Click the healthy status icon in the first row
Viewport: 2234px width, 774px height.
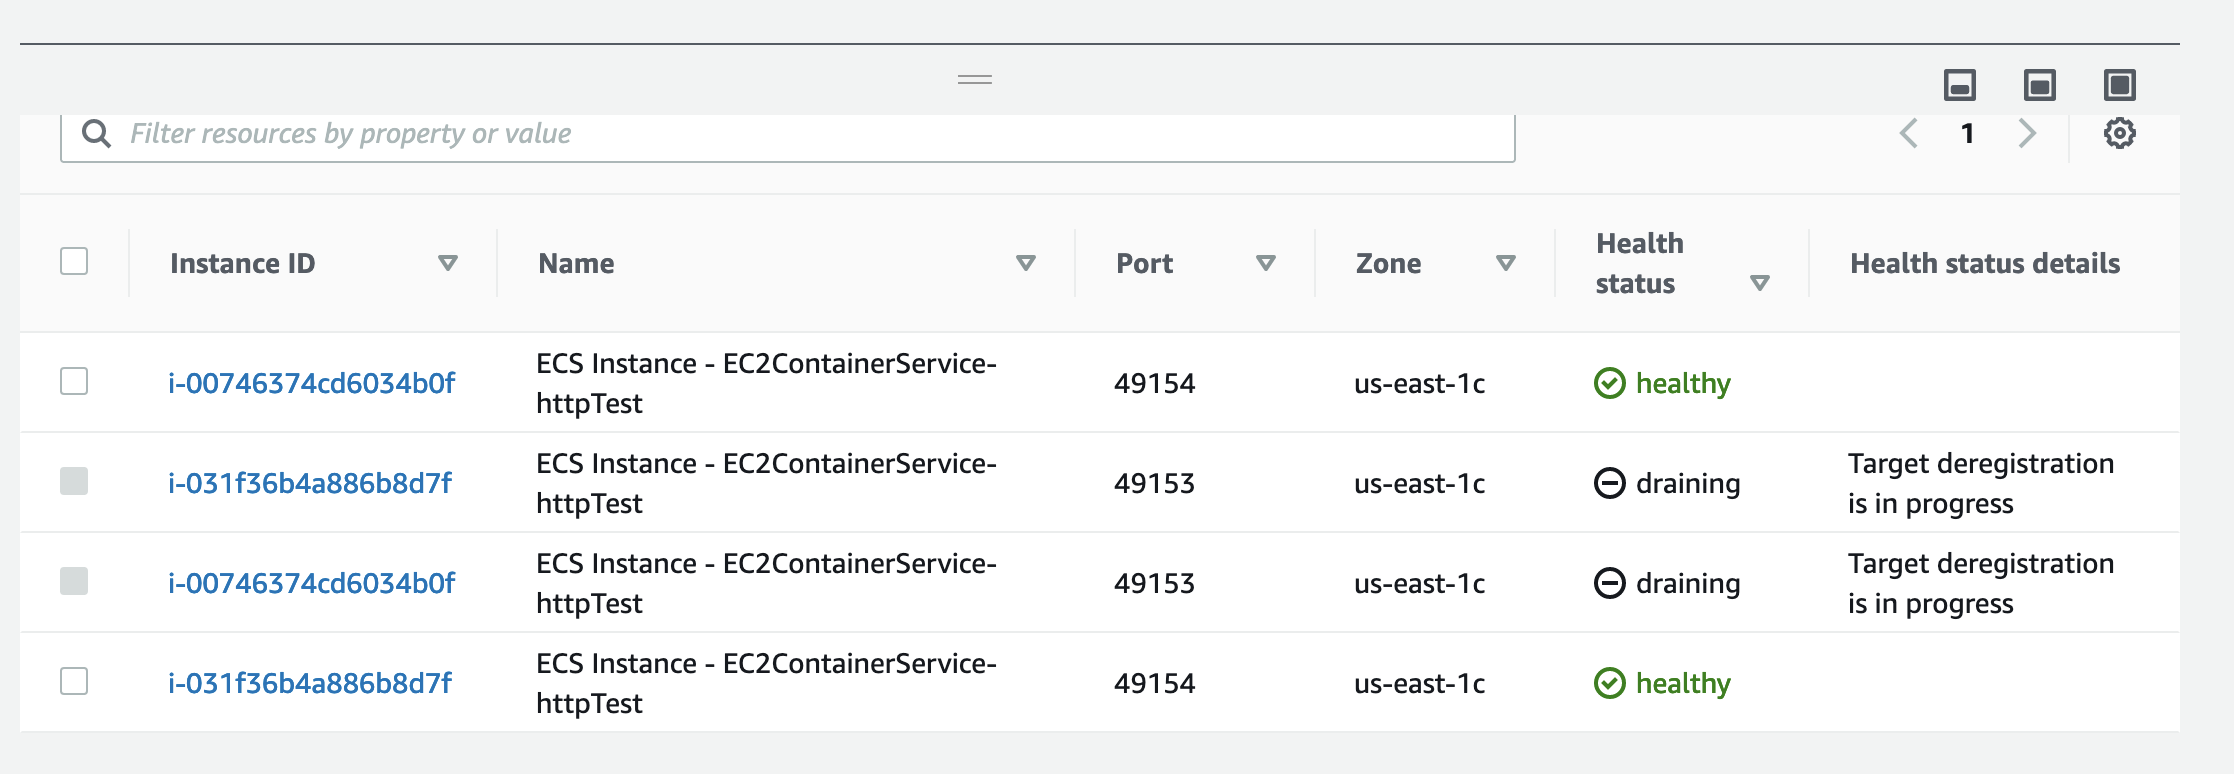1609,383
